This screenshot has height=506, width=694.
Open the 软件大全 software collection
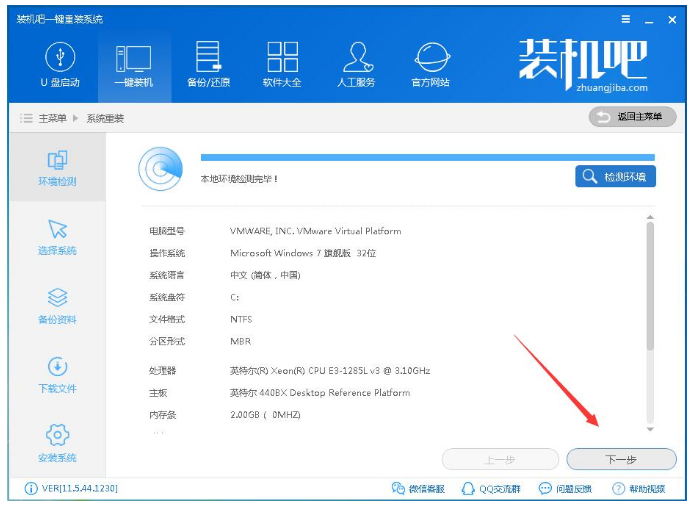click(282, 65)
